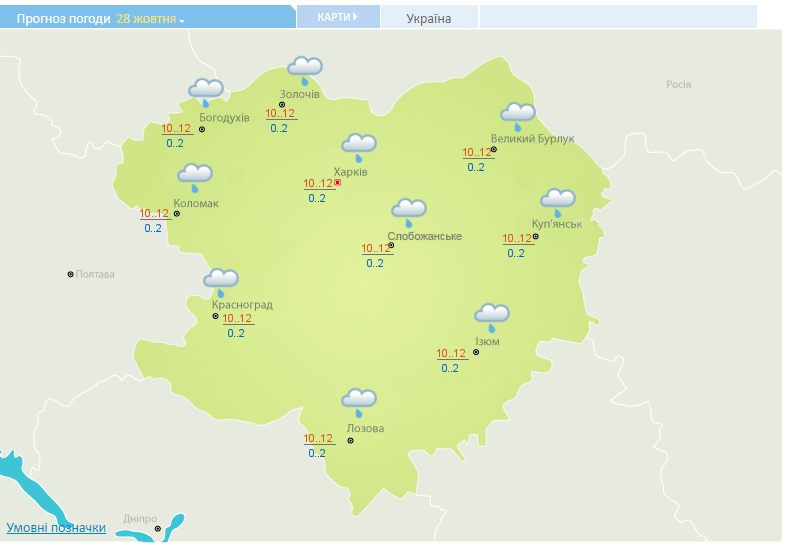Click the Красноград city label

242,305
